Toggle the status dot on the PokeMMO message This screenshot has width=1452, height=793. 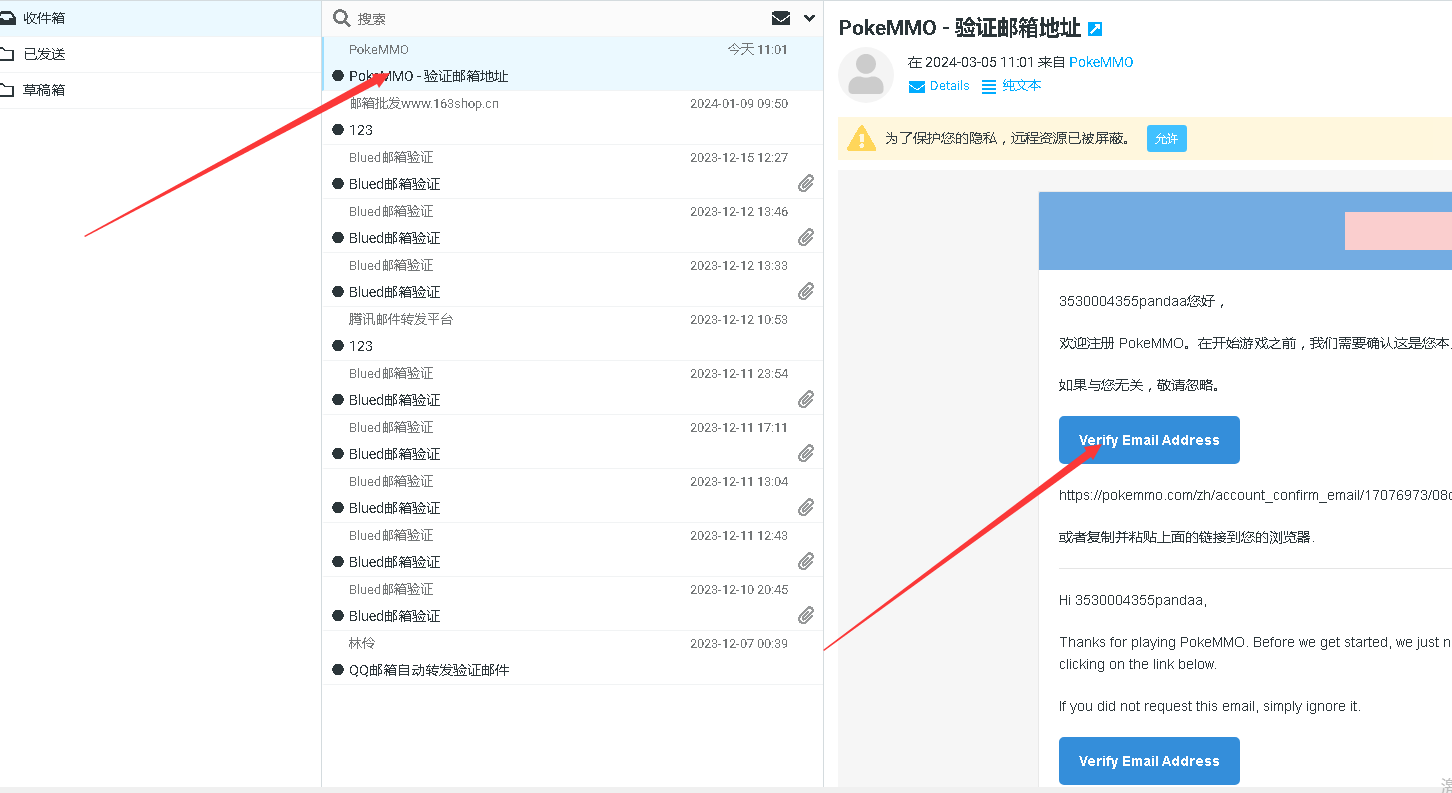coord(338,76)
